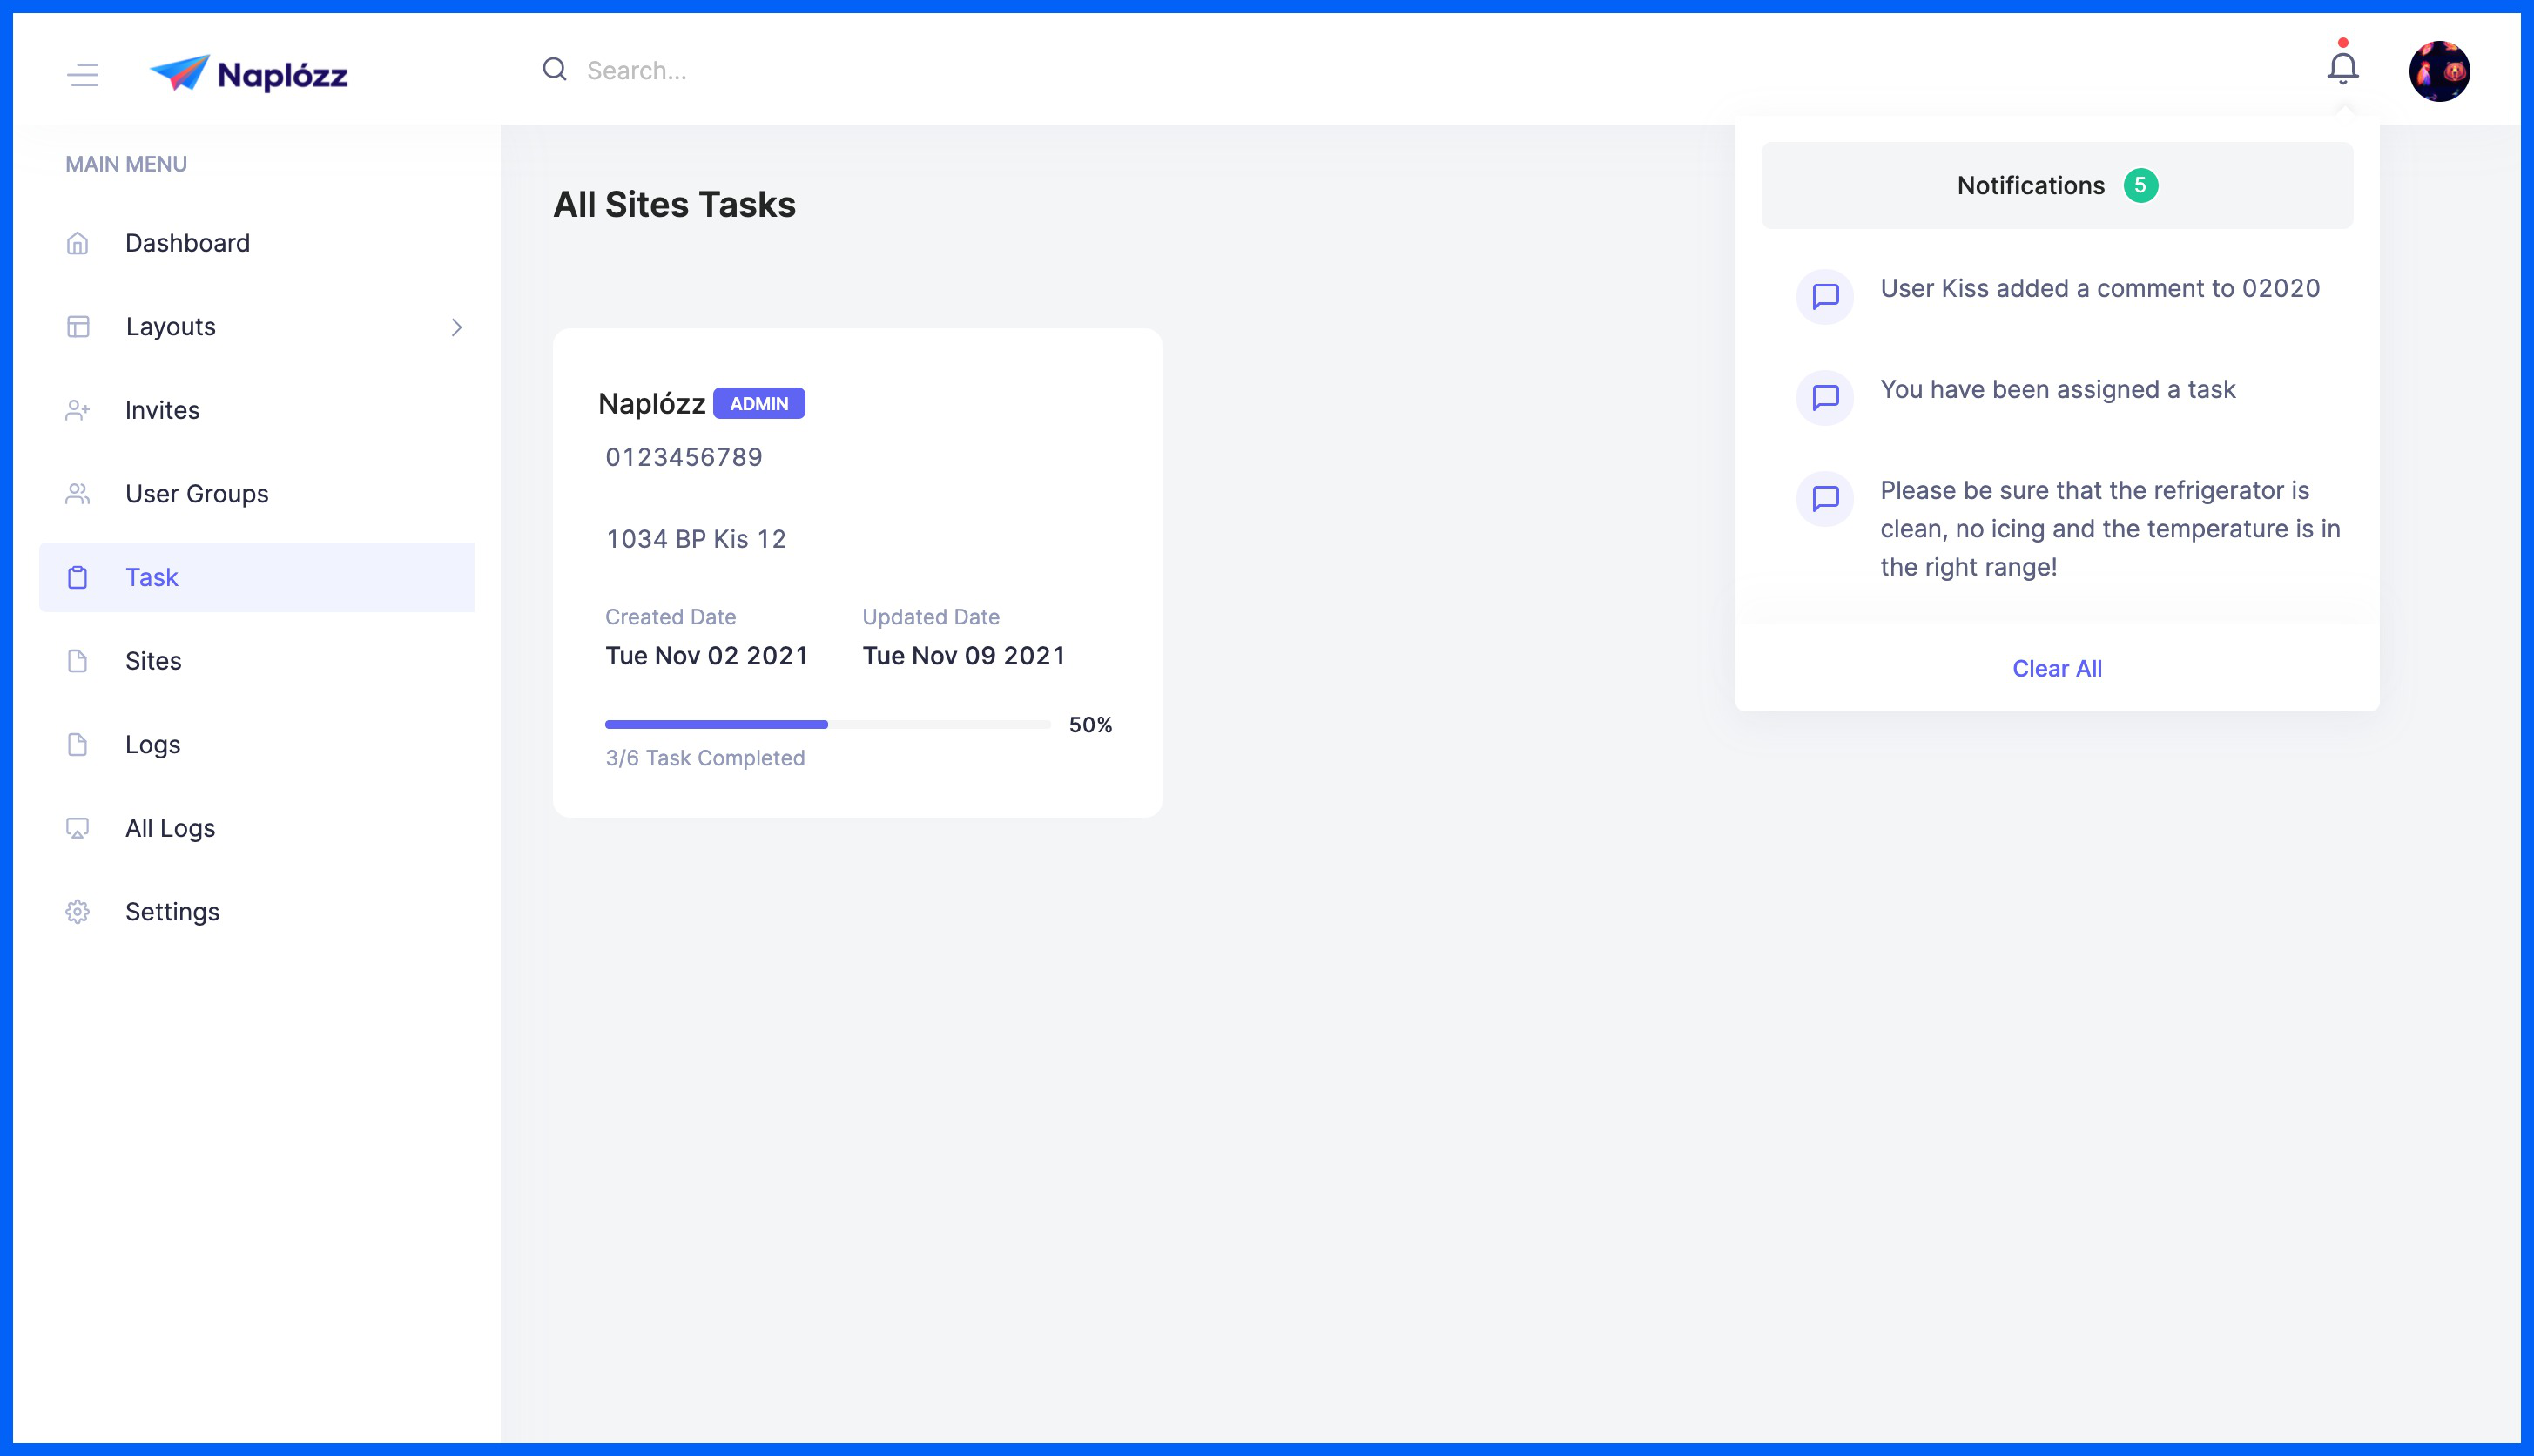The image size is (2534, 1456).
Task: Open User Groups menu item
Action: 197,494
